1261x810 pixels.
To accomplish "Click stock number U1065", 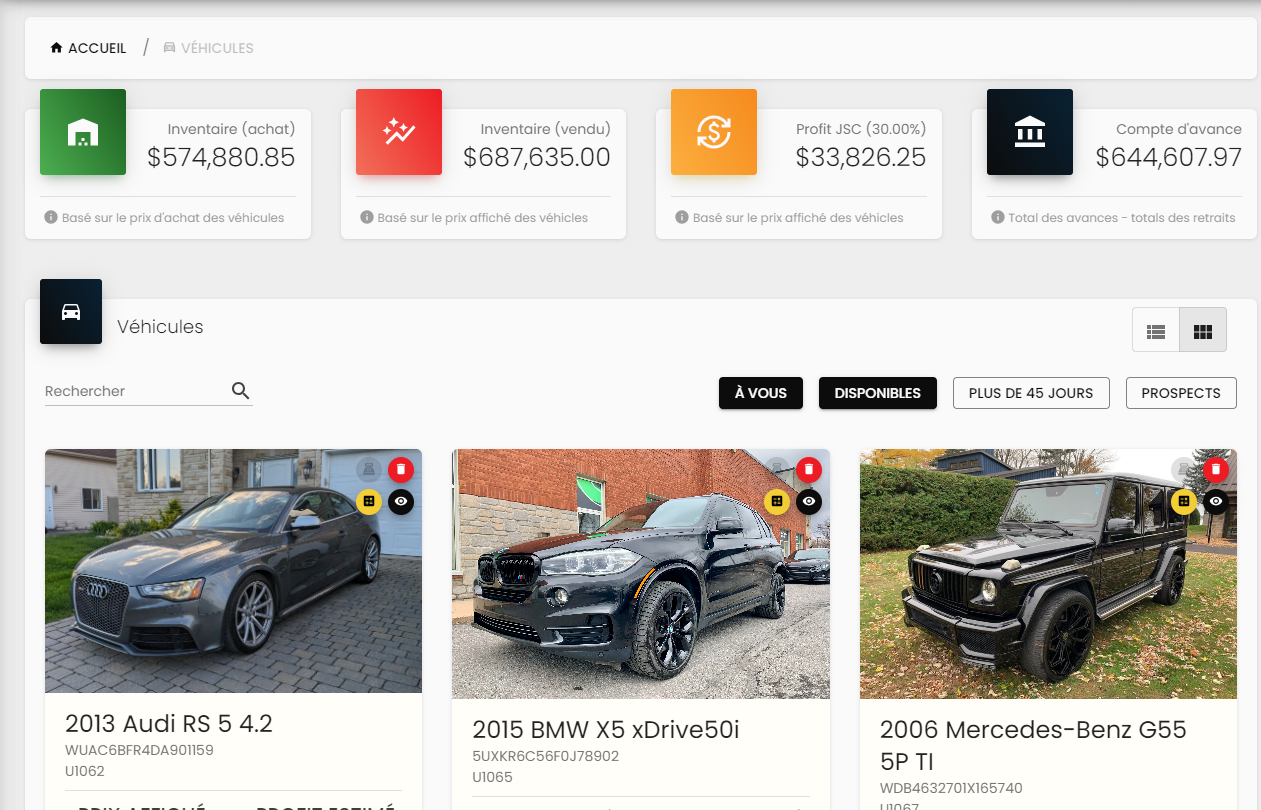I will click(492, 777).
